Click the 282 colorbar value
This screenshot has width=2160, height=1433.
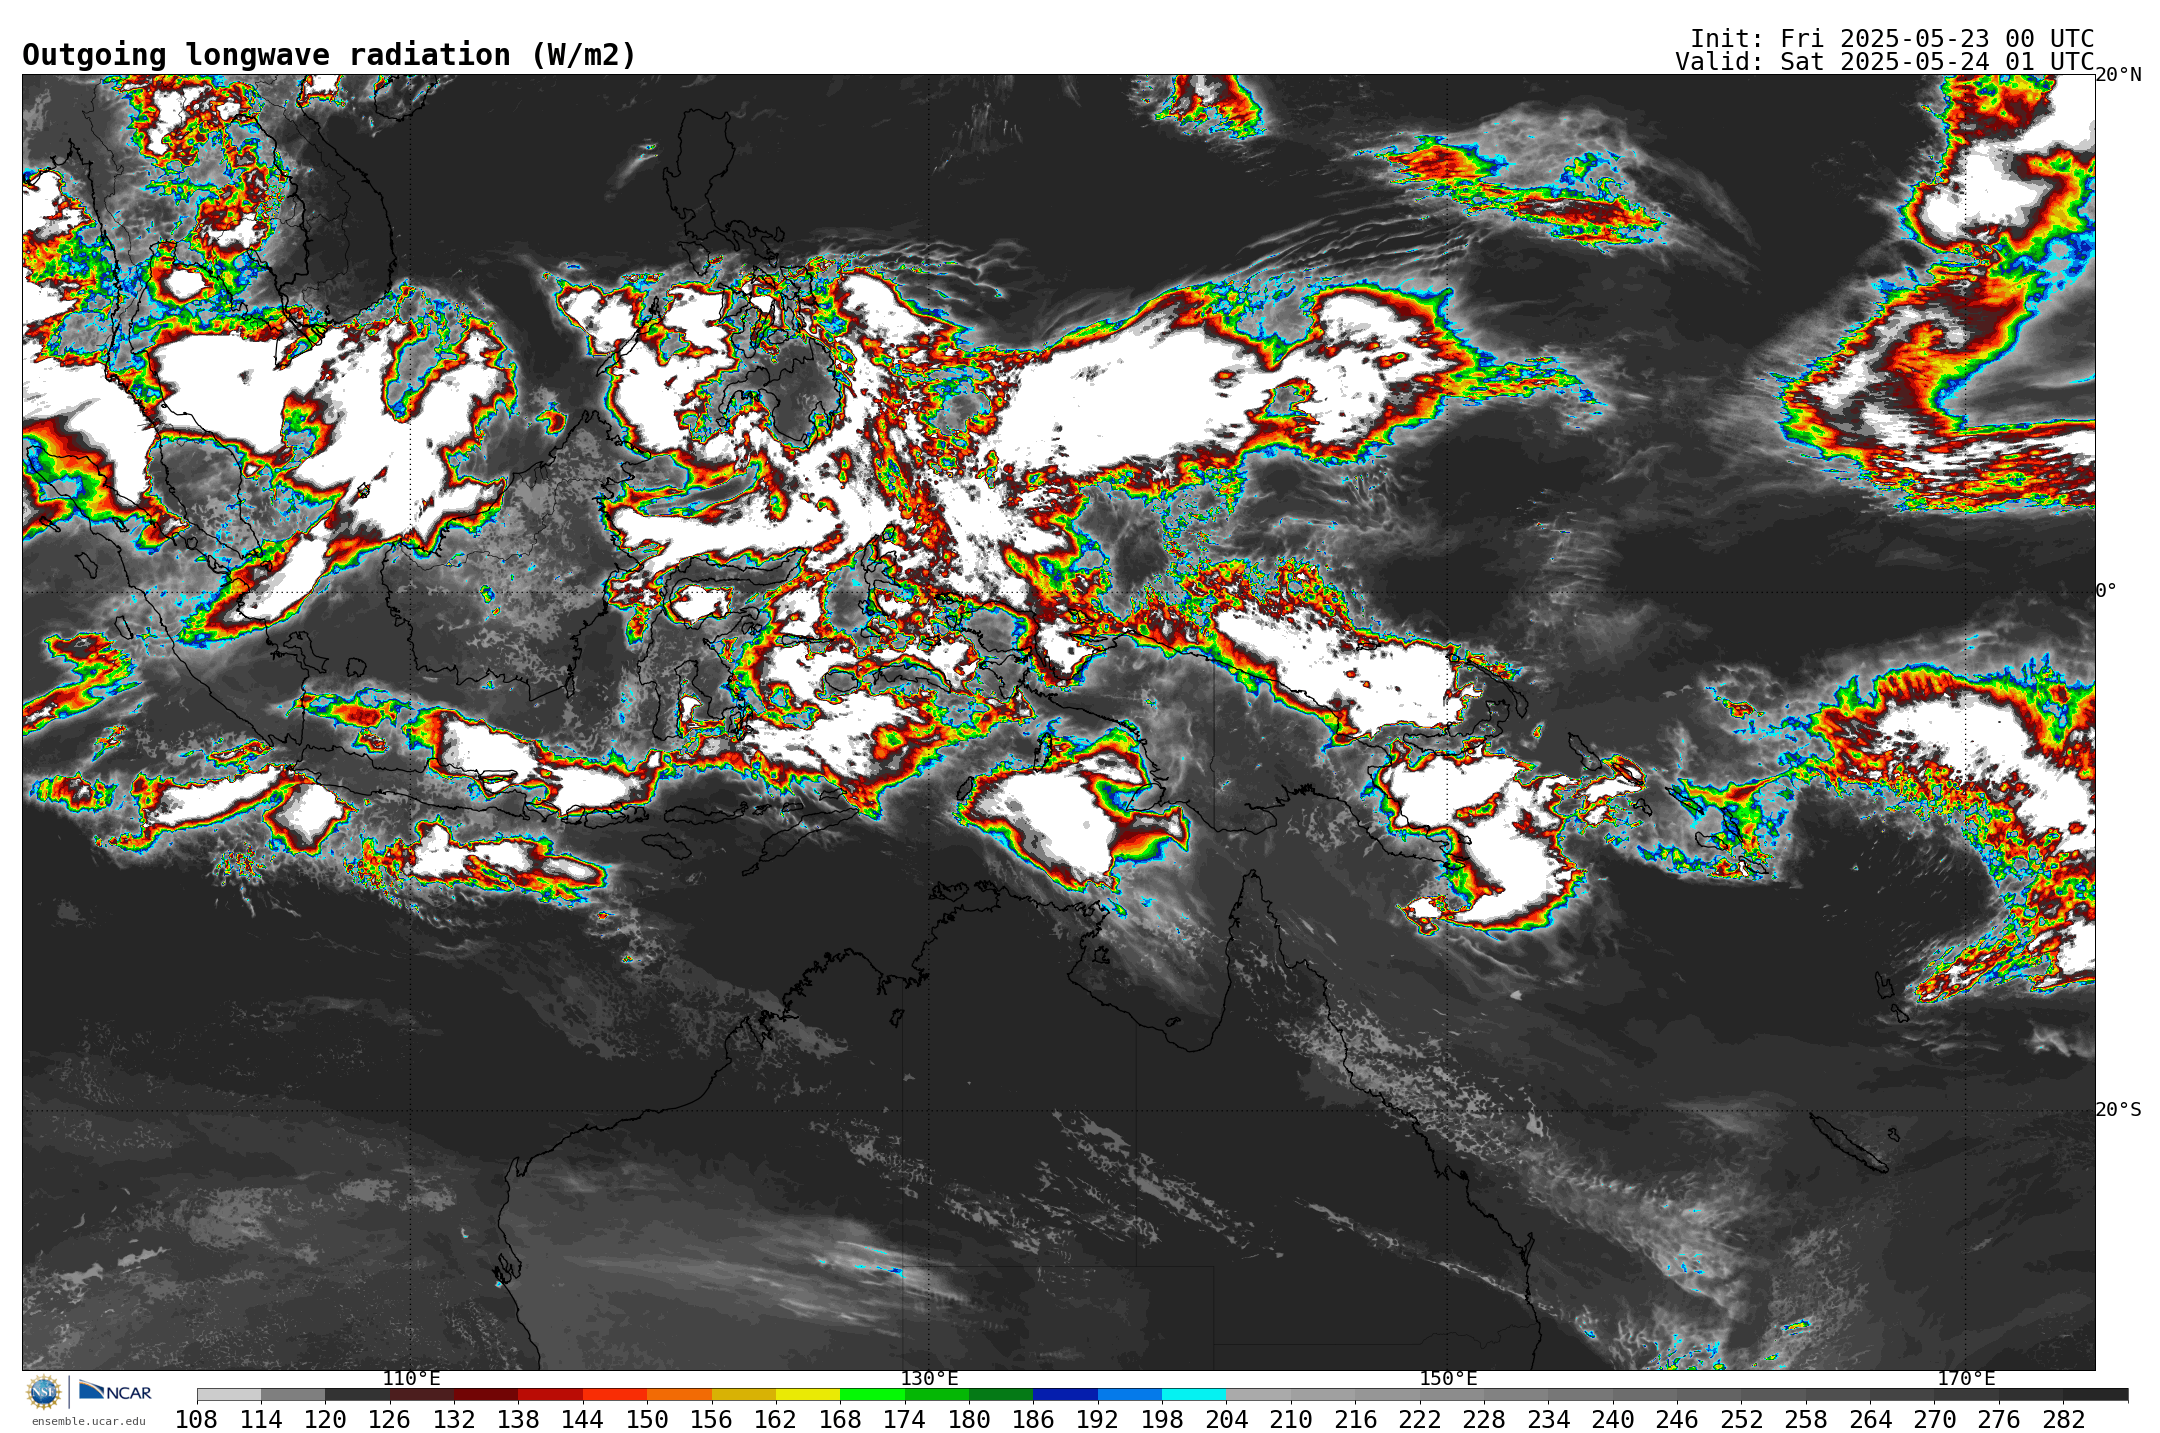[x=2063, y=1419]
